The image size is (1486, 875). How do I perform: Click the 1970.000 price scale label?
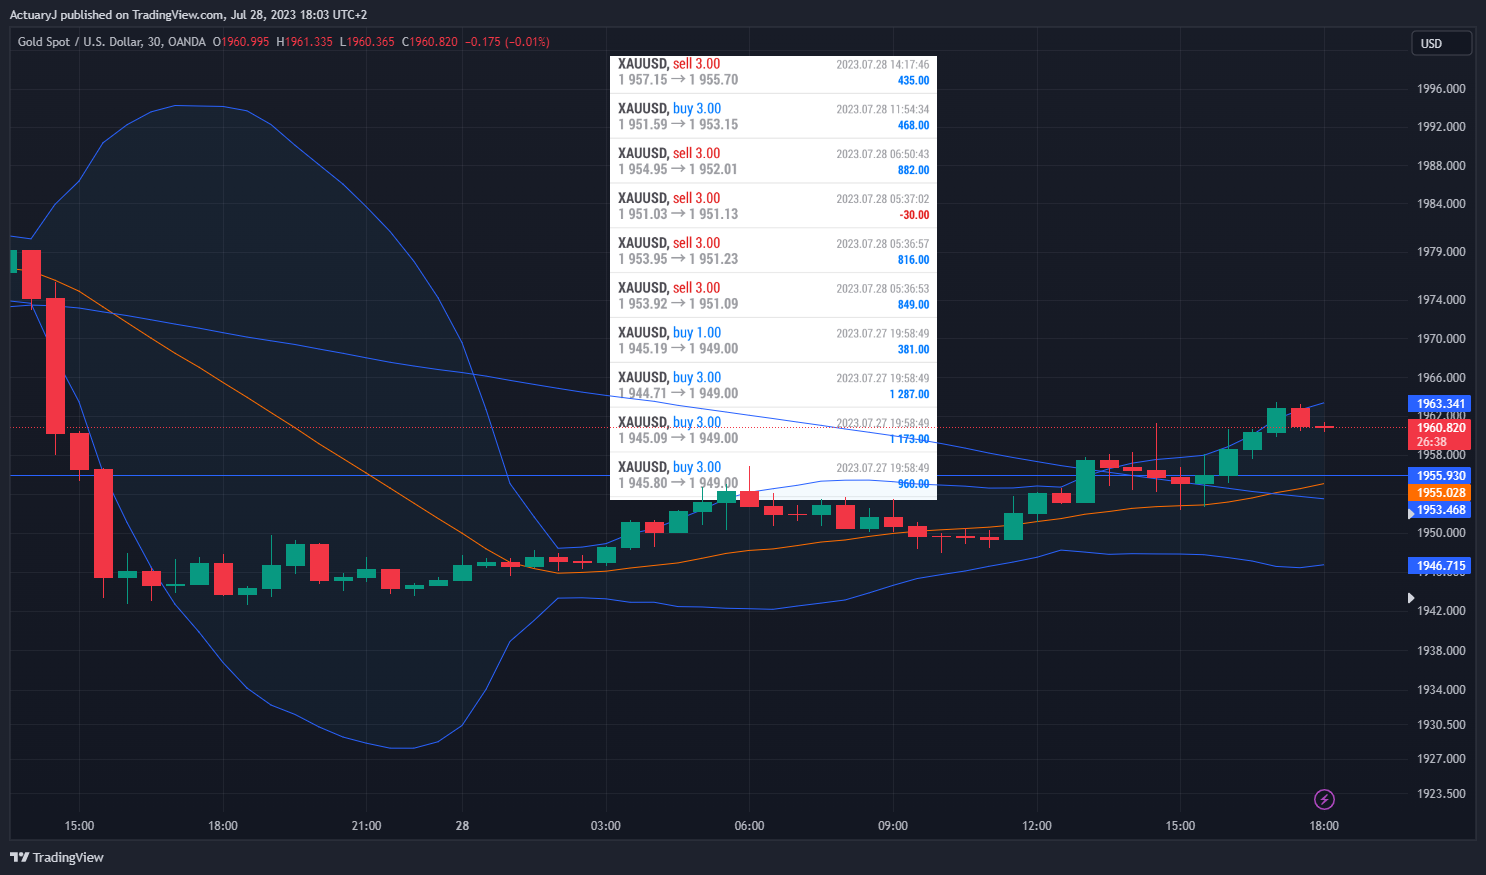(1441, 339)
